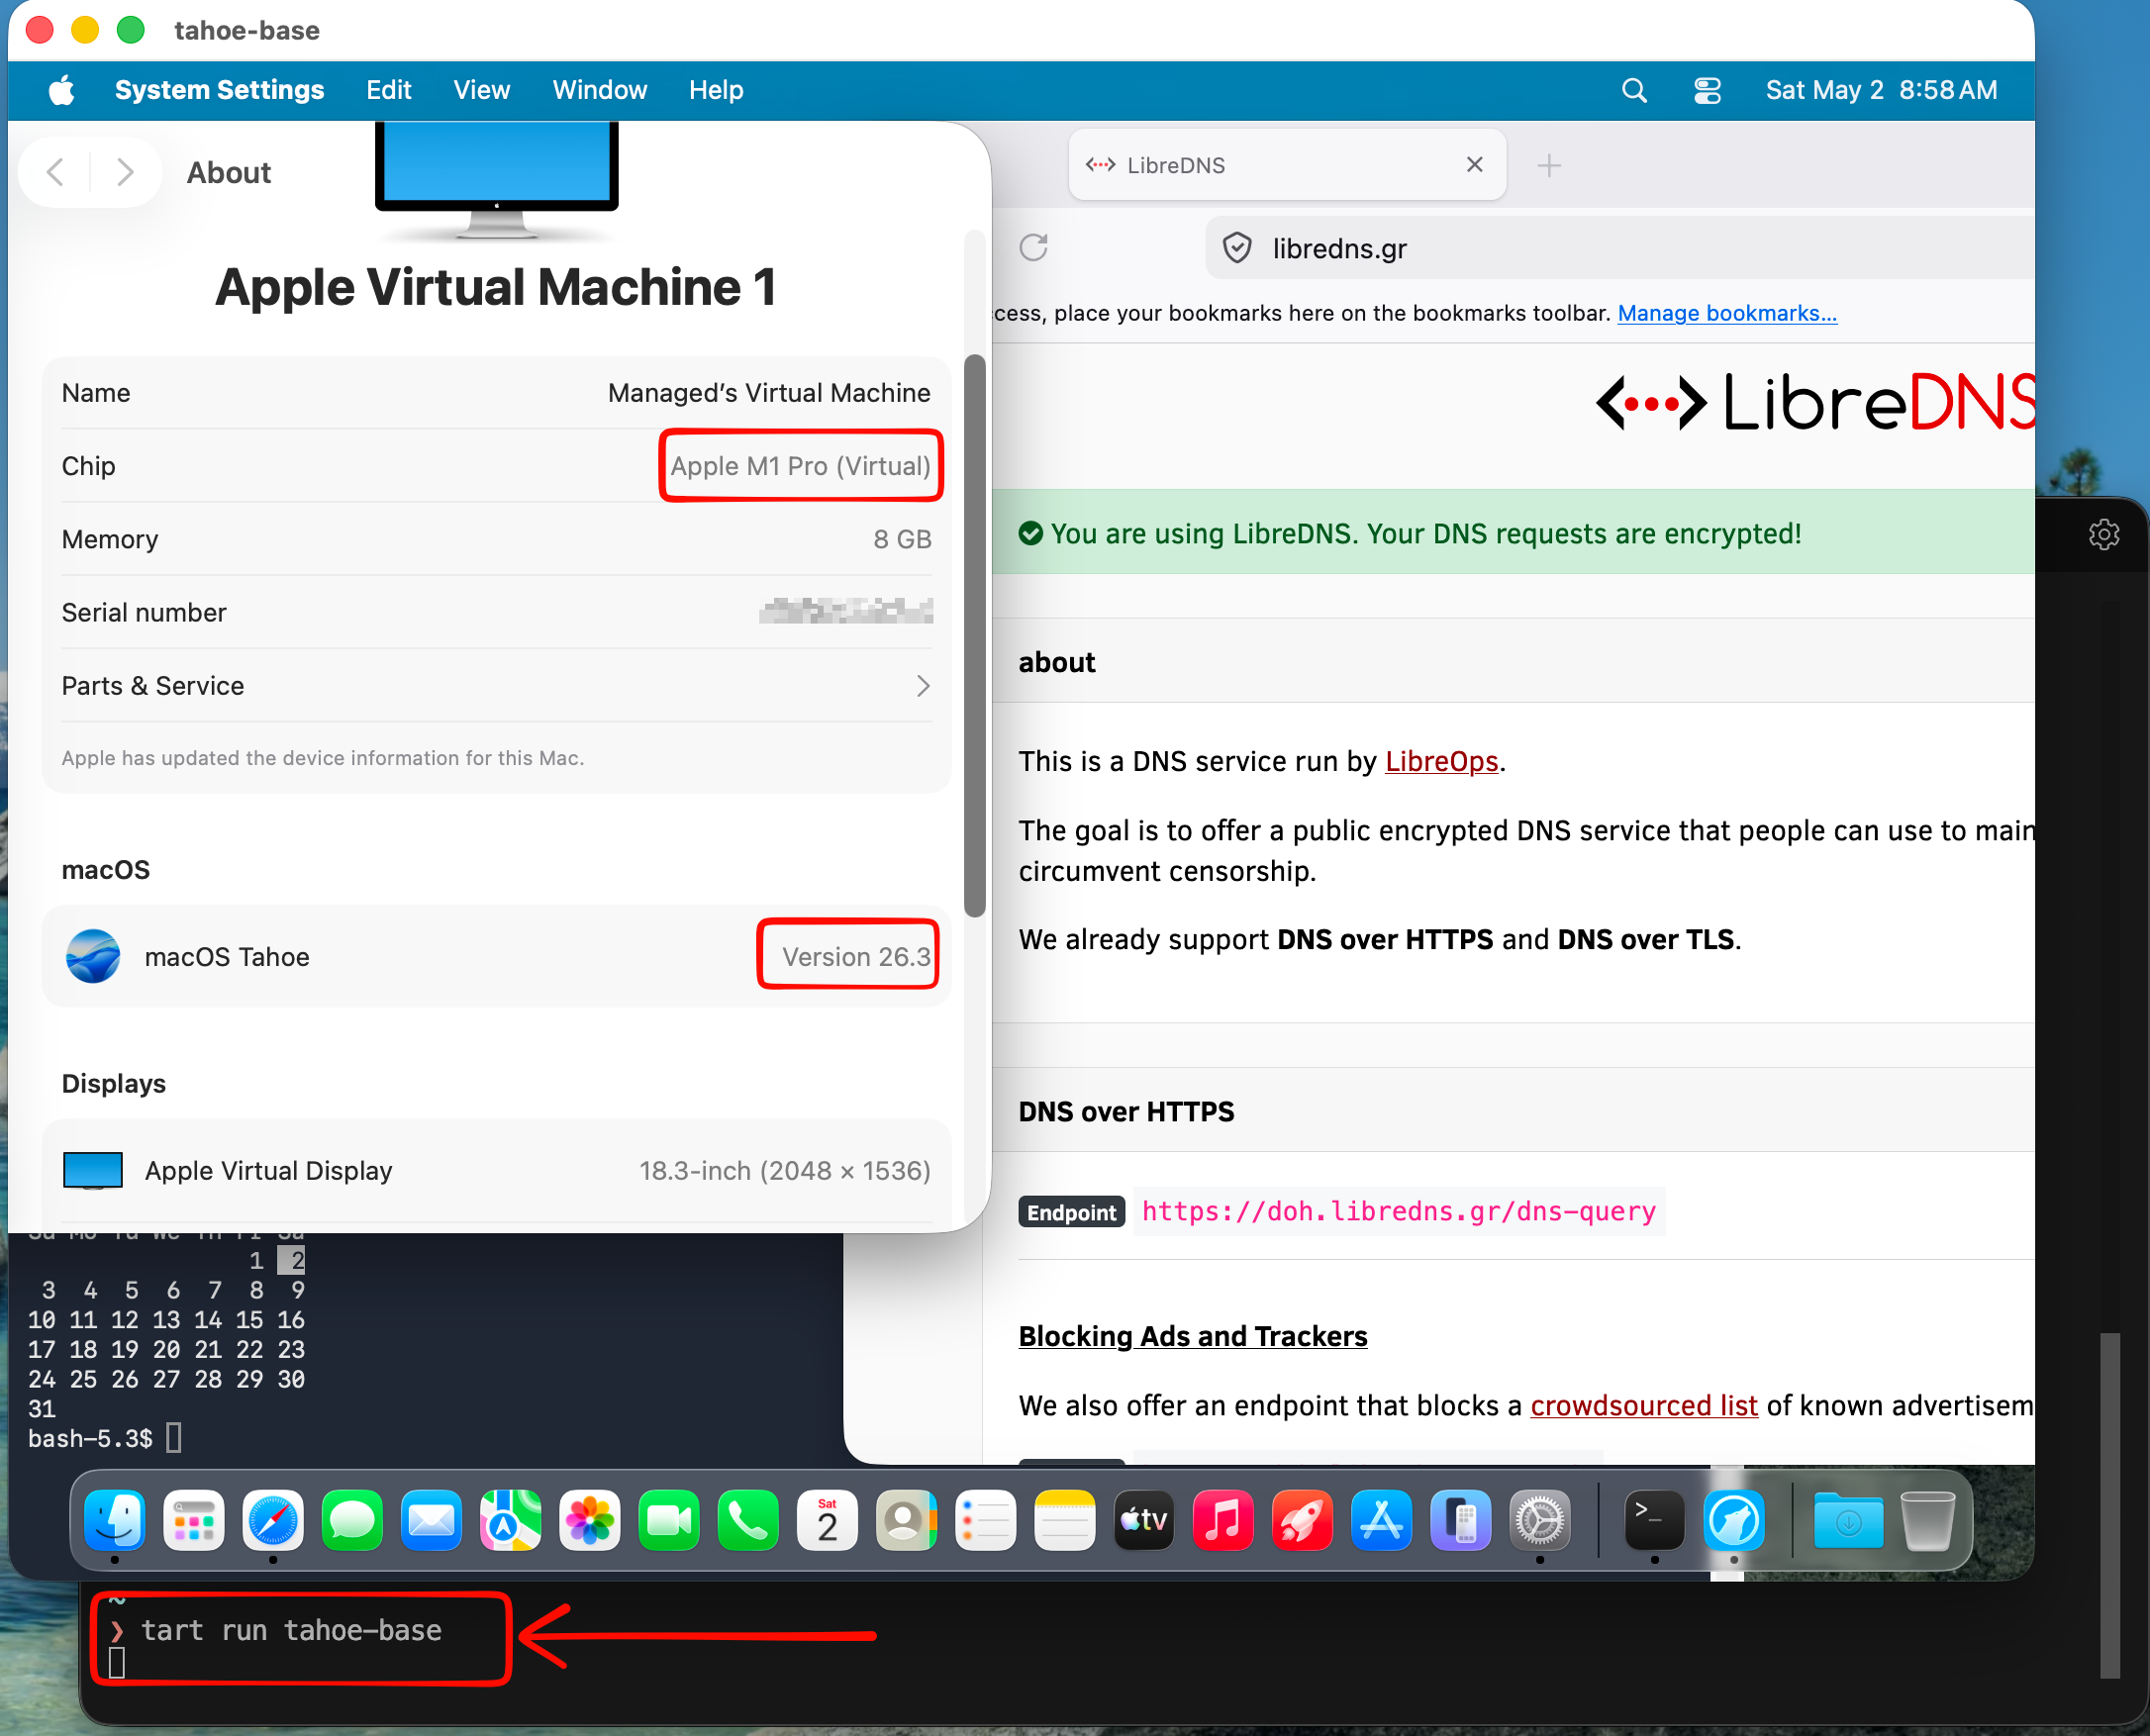Open the Edit menu
This screenshot has height=1736, width=2150.
pos(389,90)
